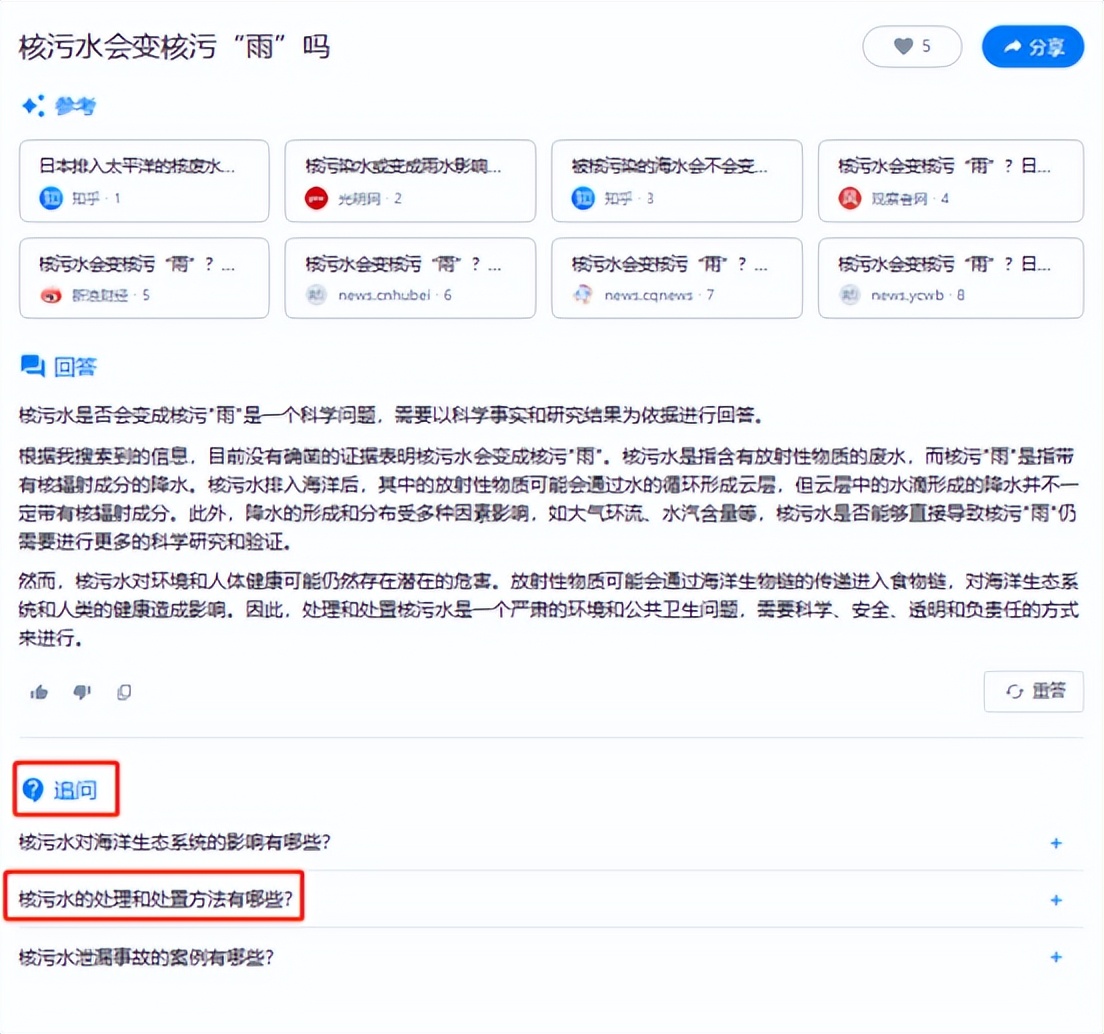The height and width of the screenshot is (1034, 1104).
Task: Click the 知乎 source icon on reference 1
Action: click(x=49, y=198)
